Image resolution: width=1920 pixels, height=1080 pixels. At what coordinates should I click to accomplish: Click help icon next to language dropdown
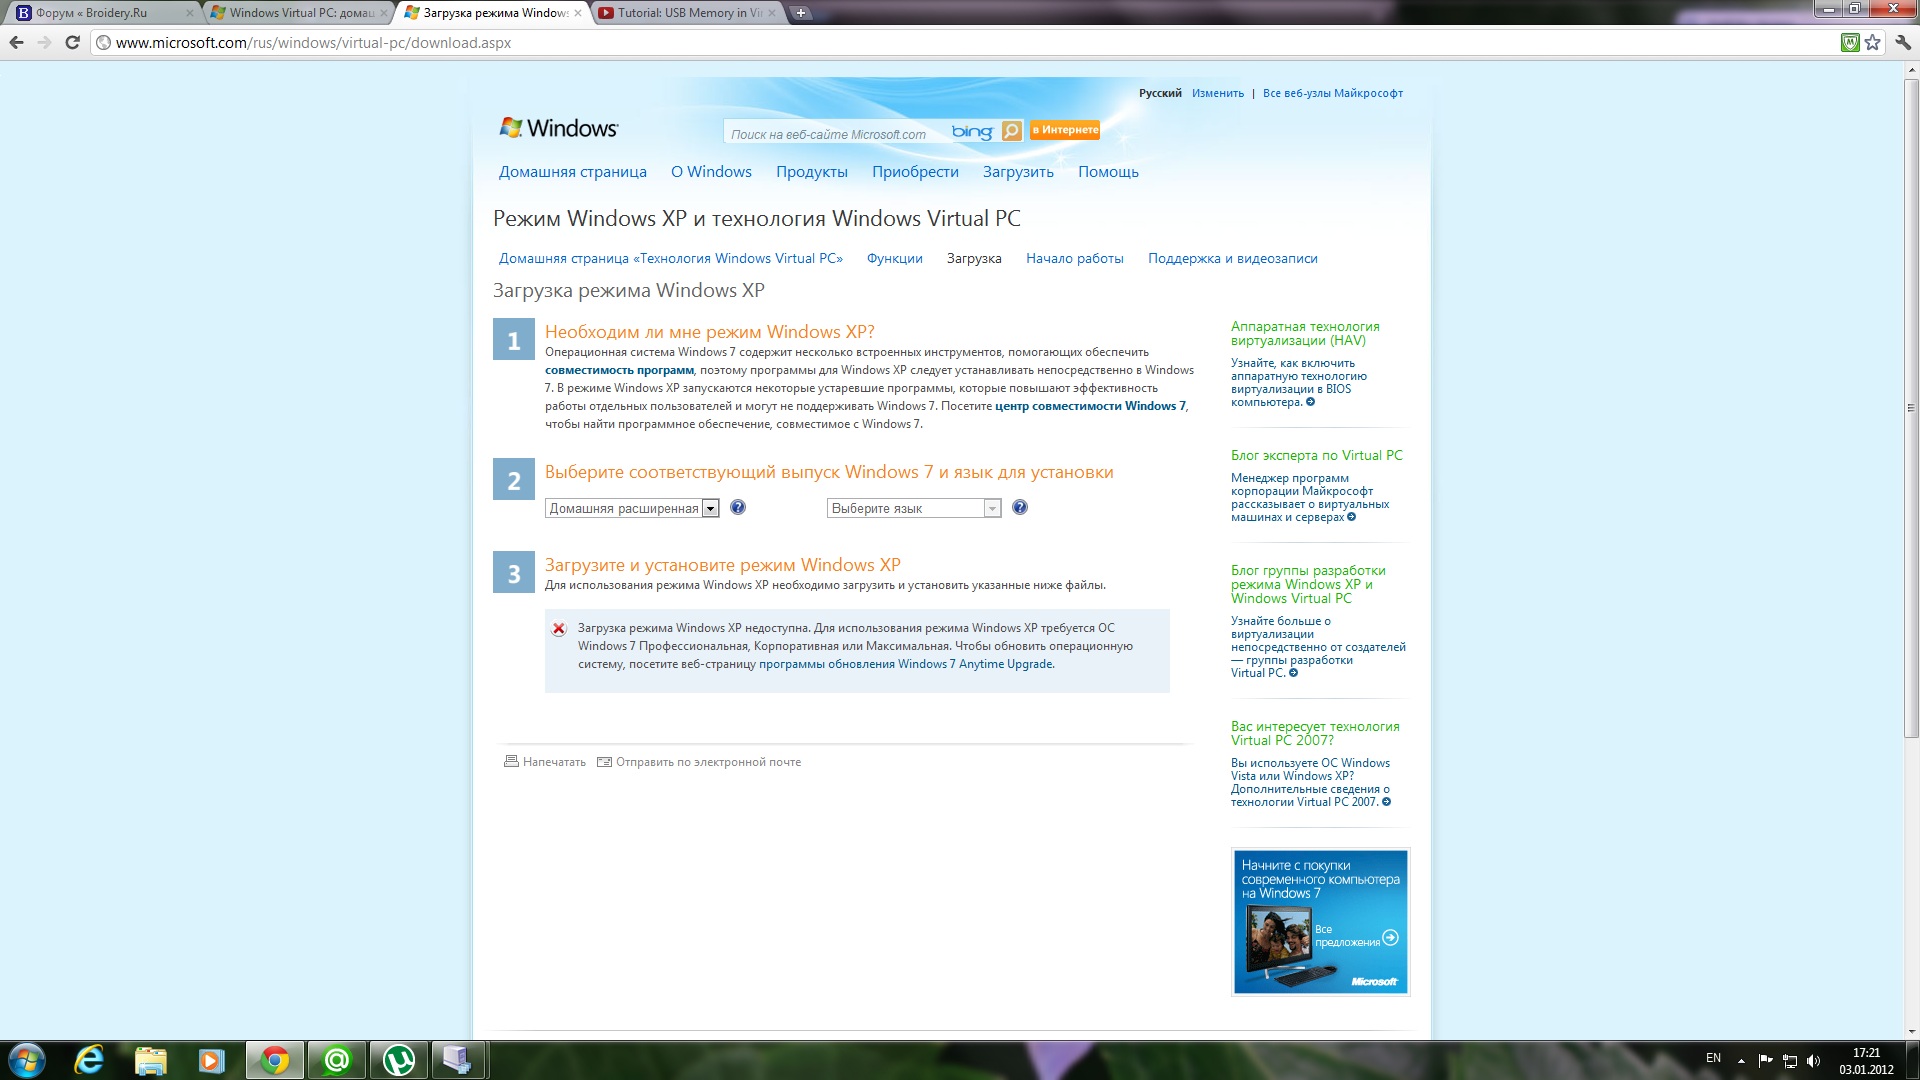pyautogui.click(x=1020, y=508)
